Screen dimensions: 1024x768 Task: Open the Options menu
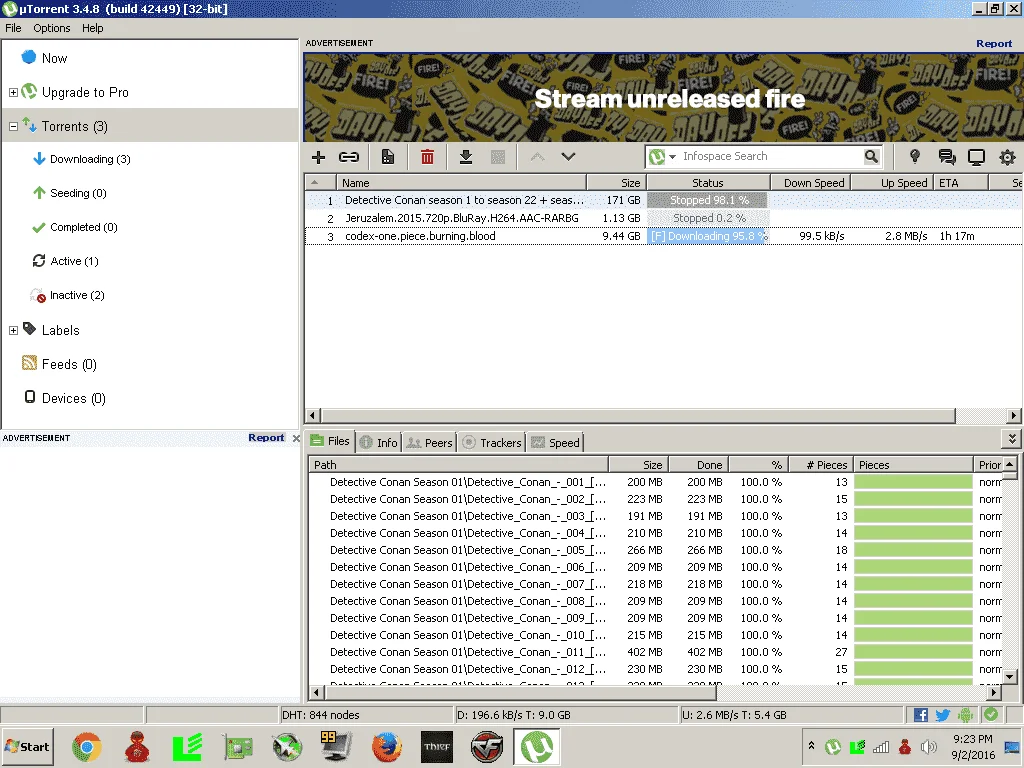coord(52,28)
